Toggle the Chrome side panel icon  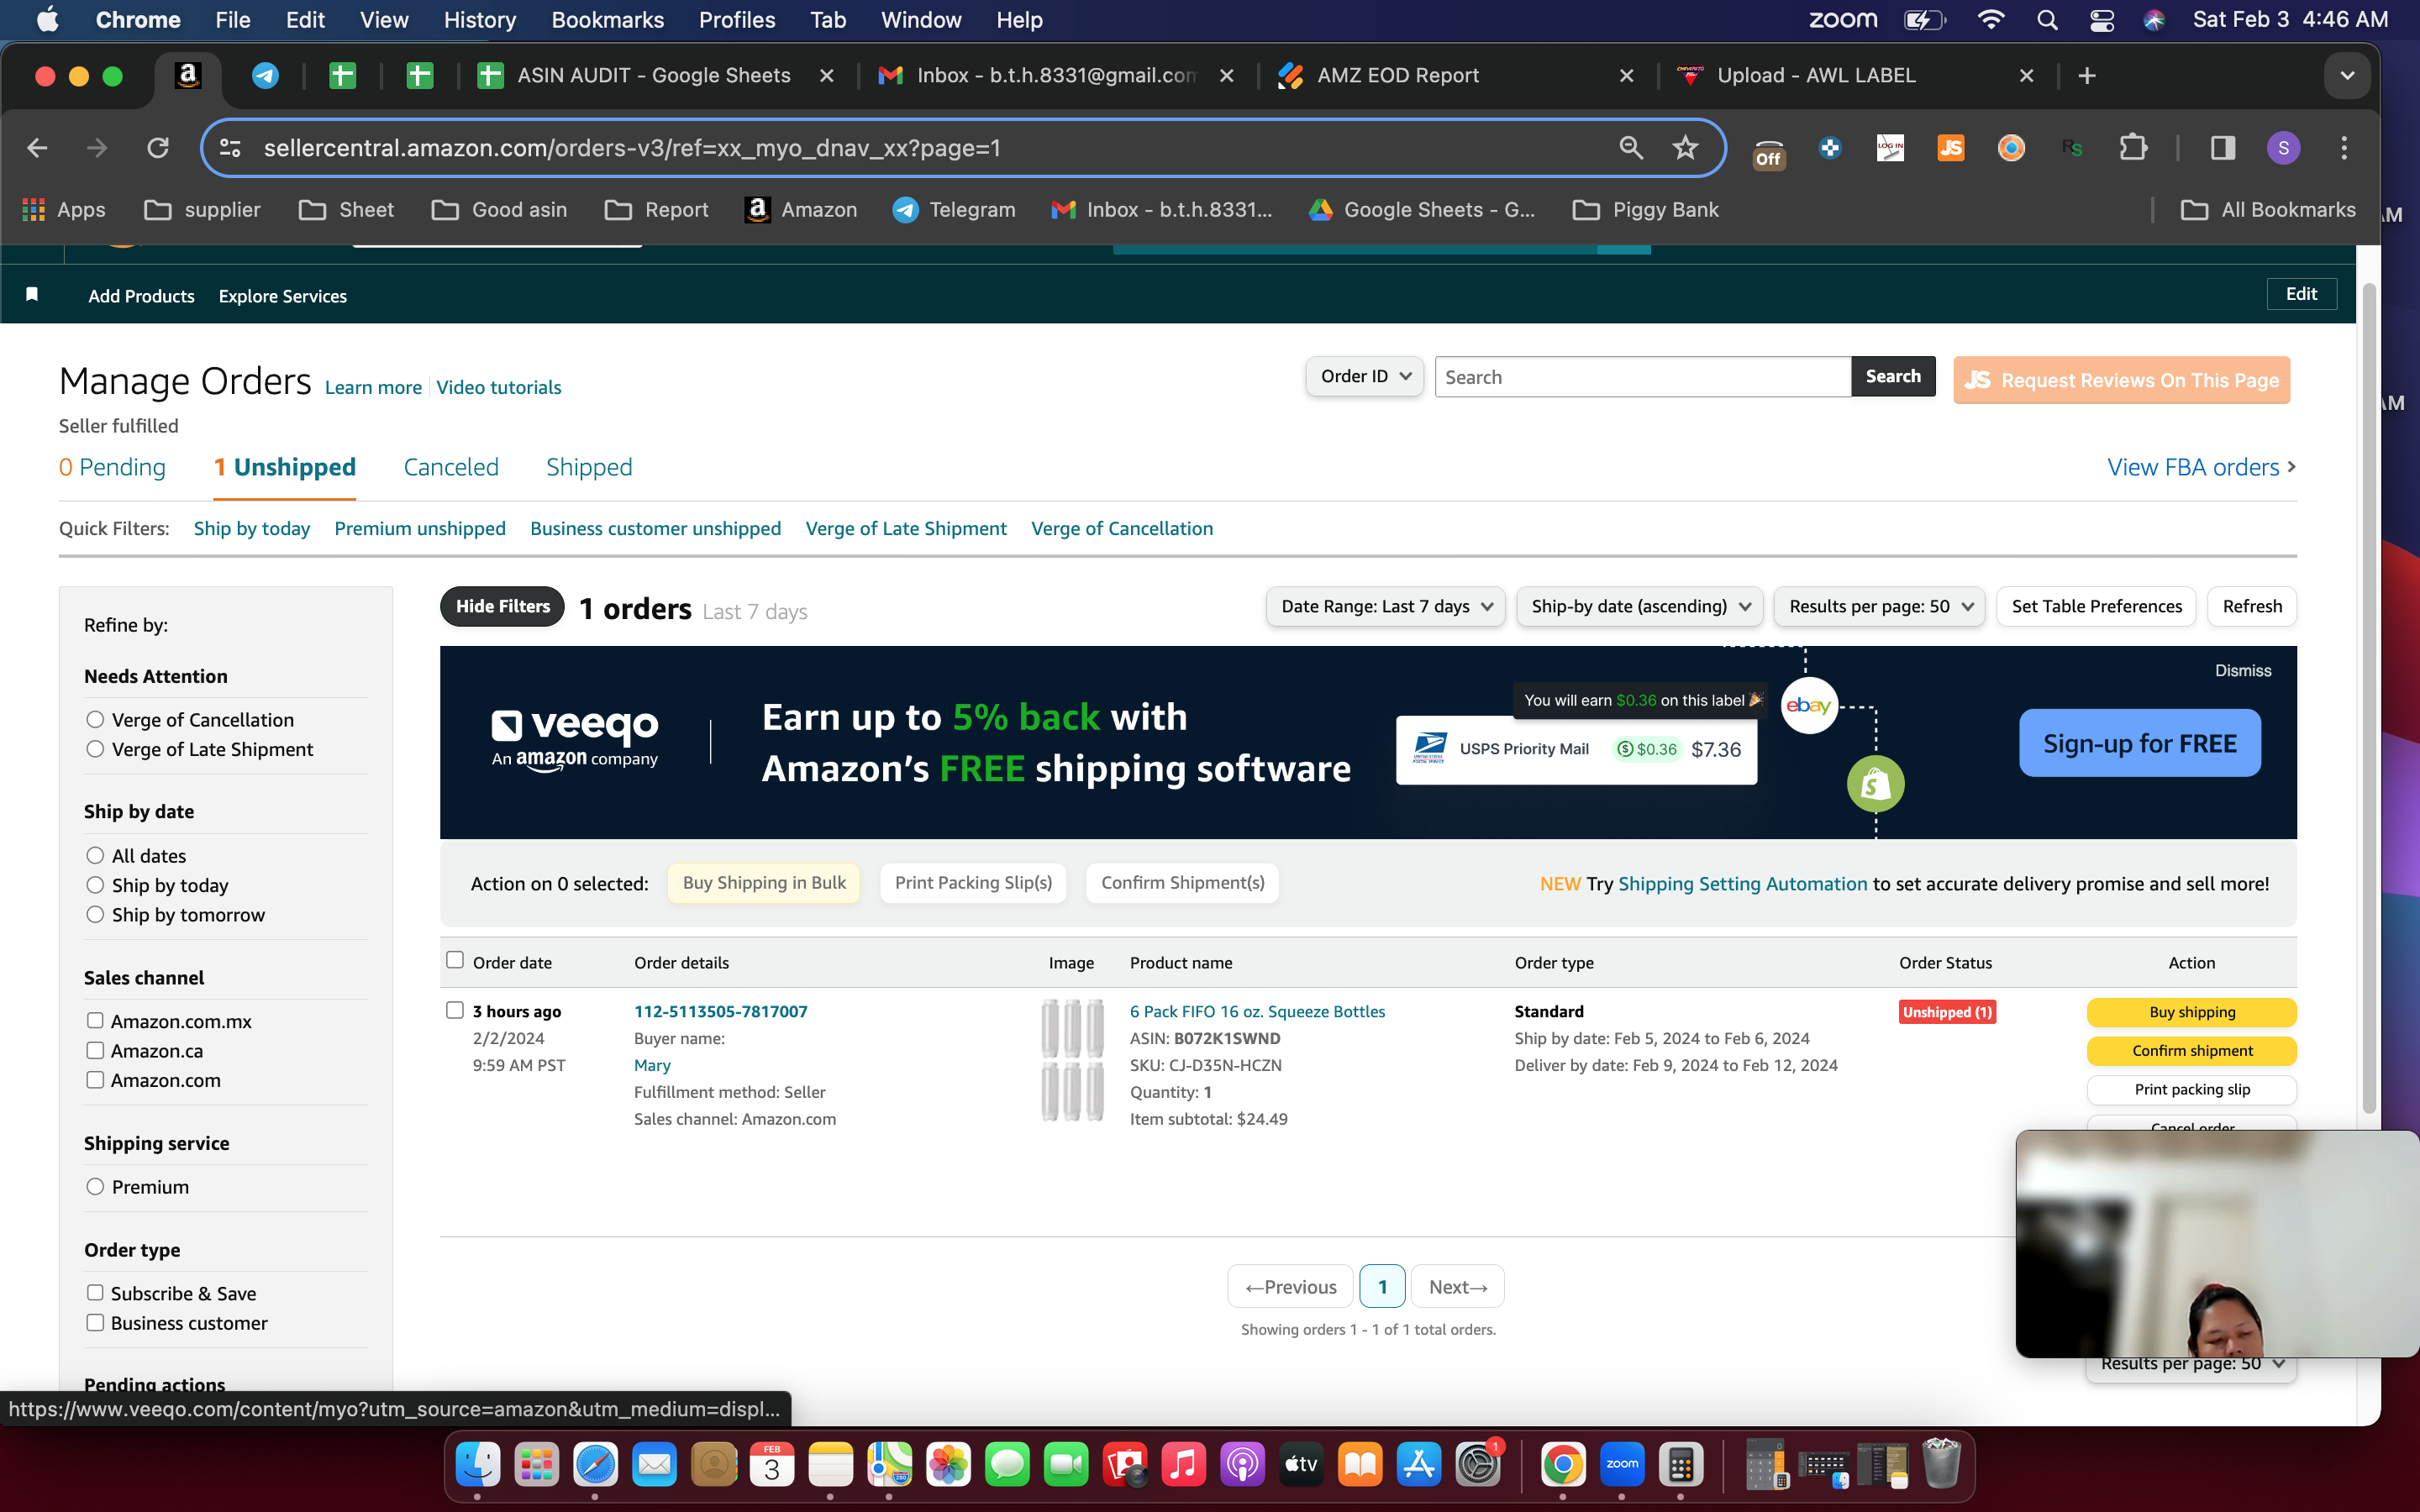point(2223,148)
